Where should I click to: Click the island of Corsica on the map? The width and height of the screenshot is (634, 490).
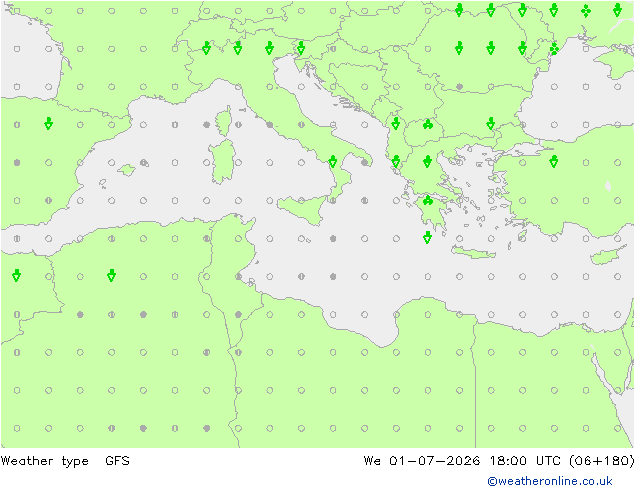coord(224,120)
